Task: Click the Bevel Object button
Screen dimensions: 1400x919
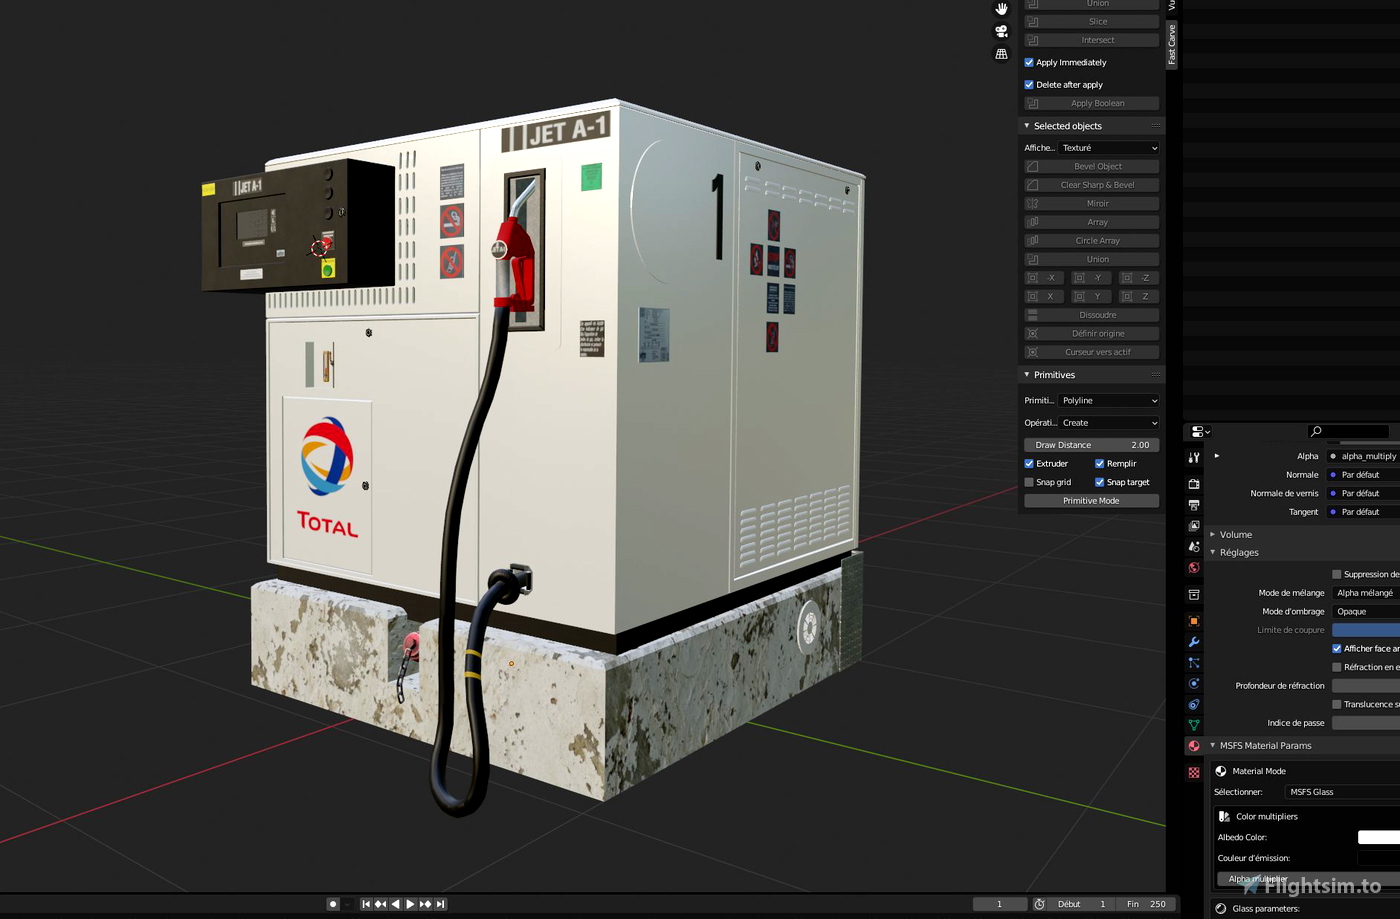Action: tap(1092, 166)
